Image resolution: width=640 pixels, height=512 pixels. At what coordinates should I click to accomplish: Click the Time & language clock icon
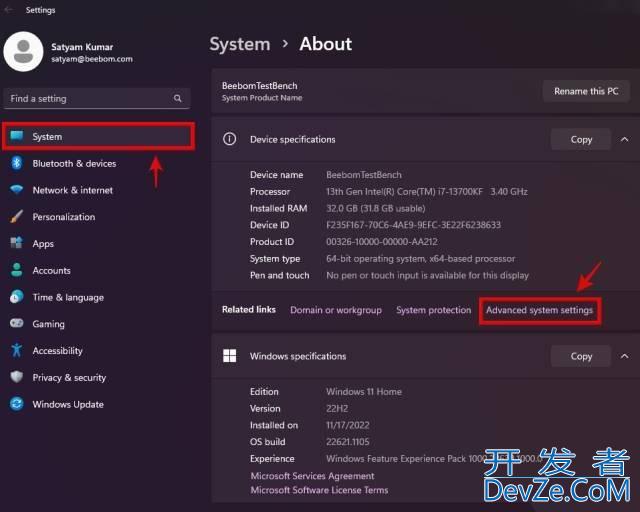(17, 297)
